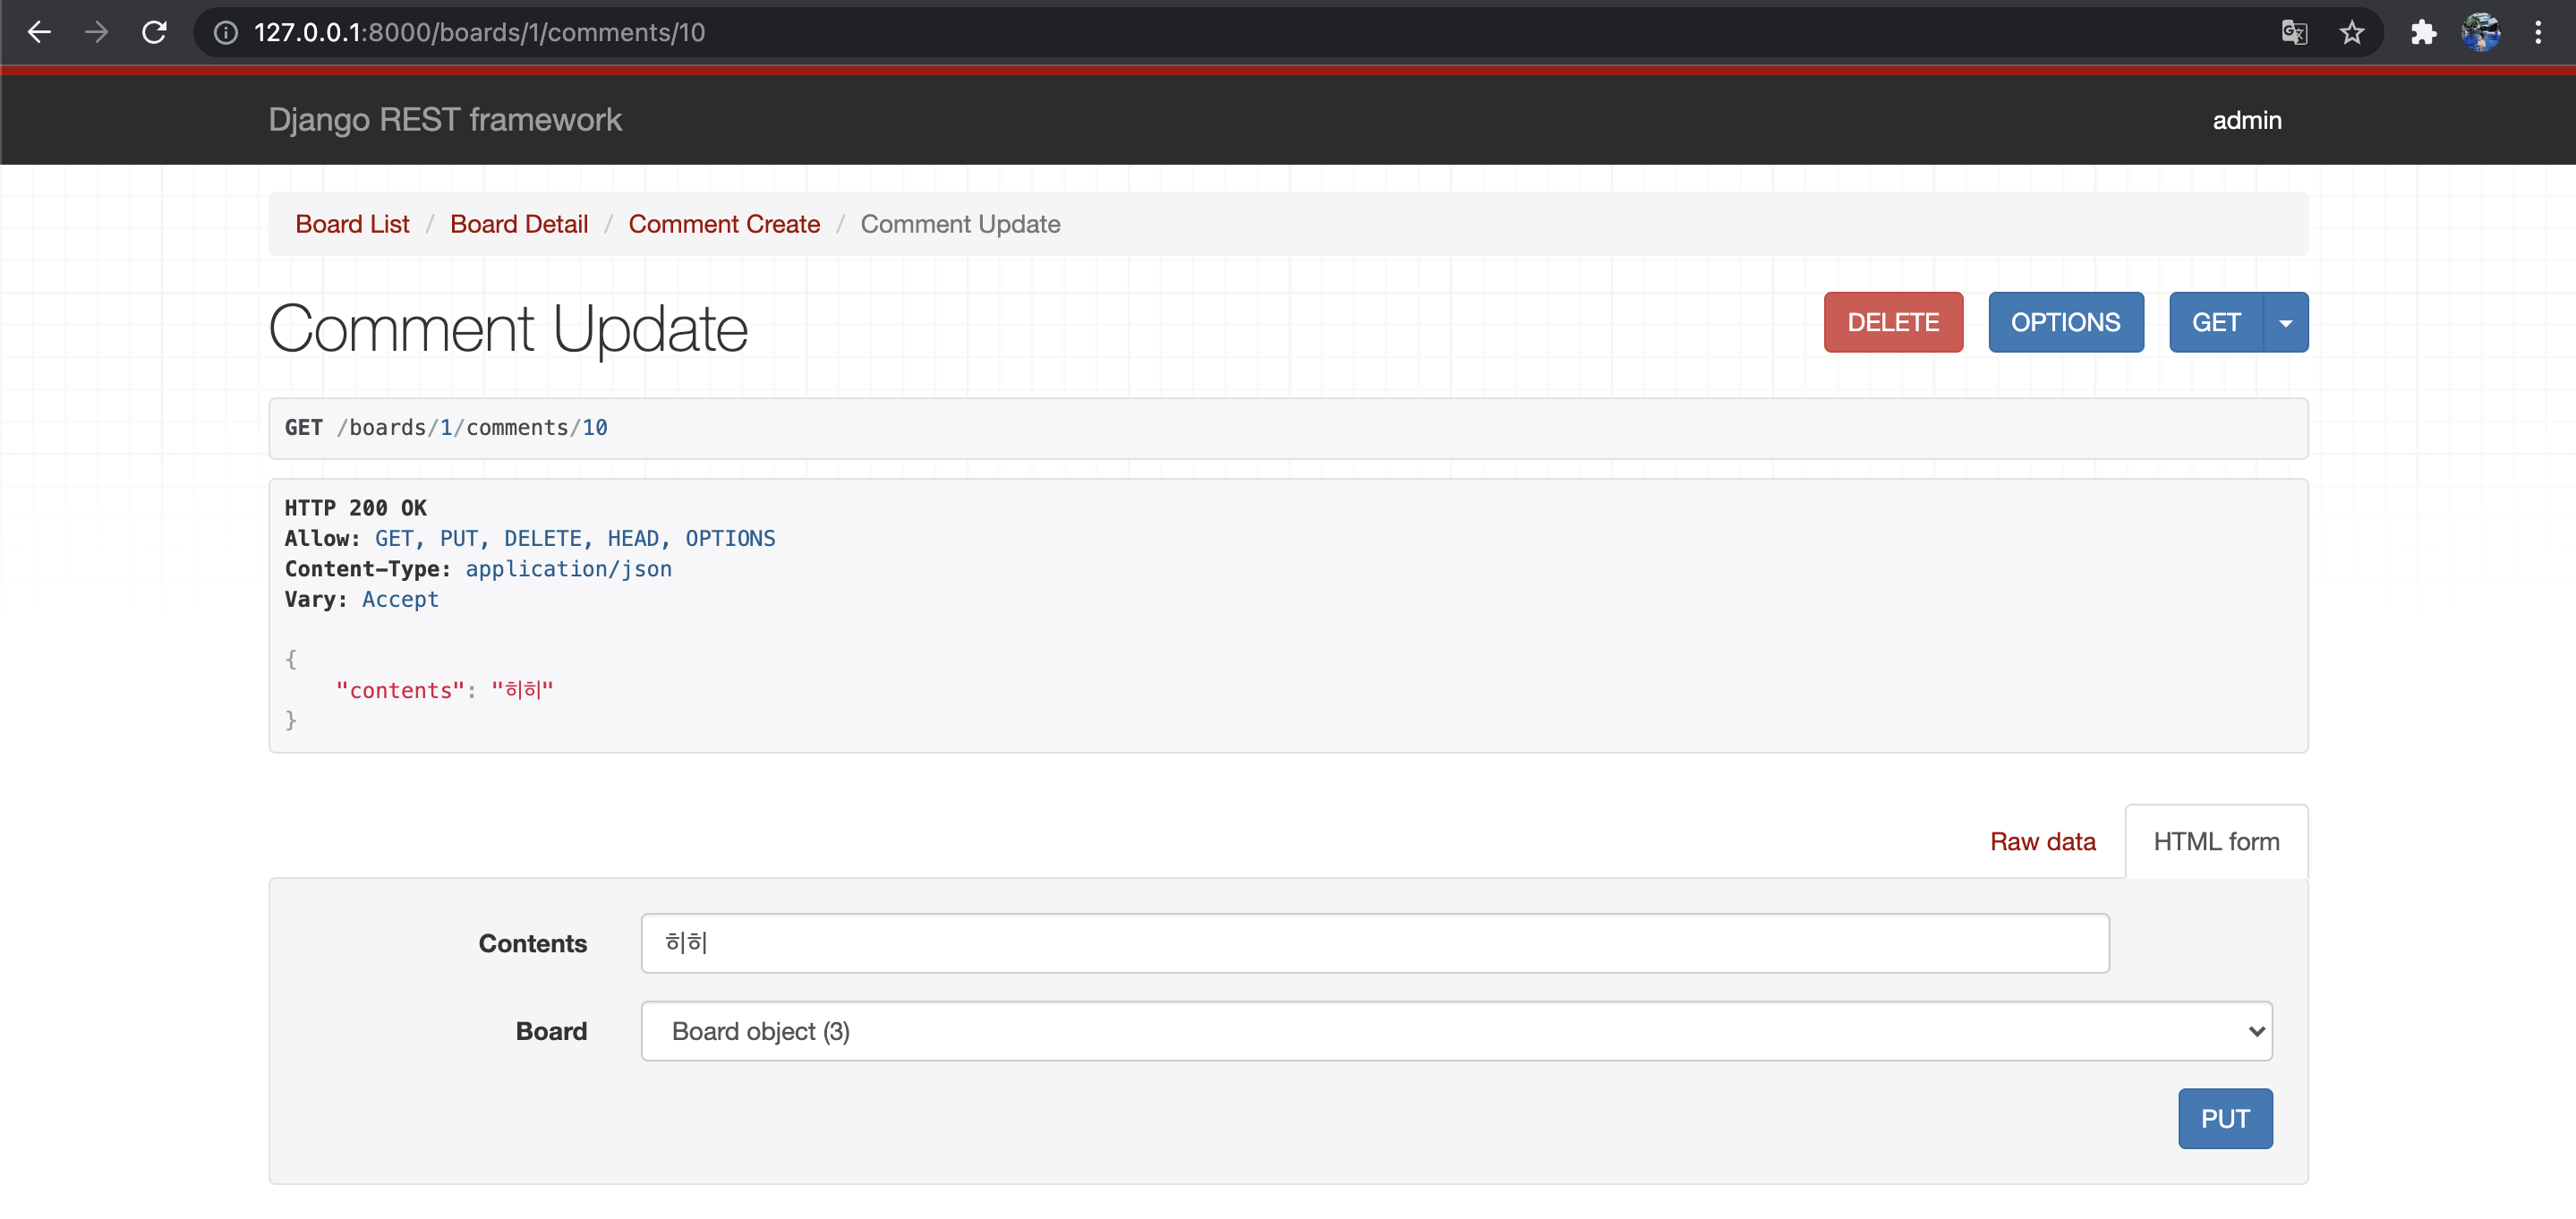Image resolution: width=2576 pixels, height=1219 pixels.
Task: Open Comment Create breadcrumb link
Action: 724,224
